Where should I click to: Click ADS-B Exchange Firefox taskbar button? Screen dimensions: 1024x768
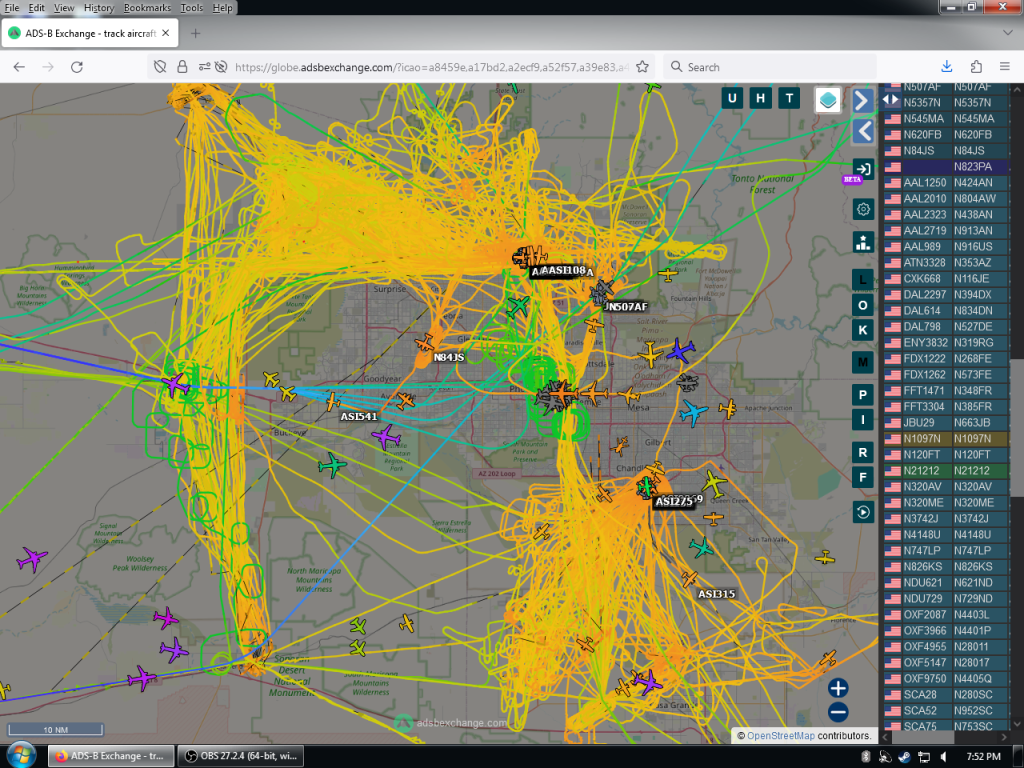pos(111,756)
